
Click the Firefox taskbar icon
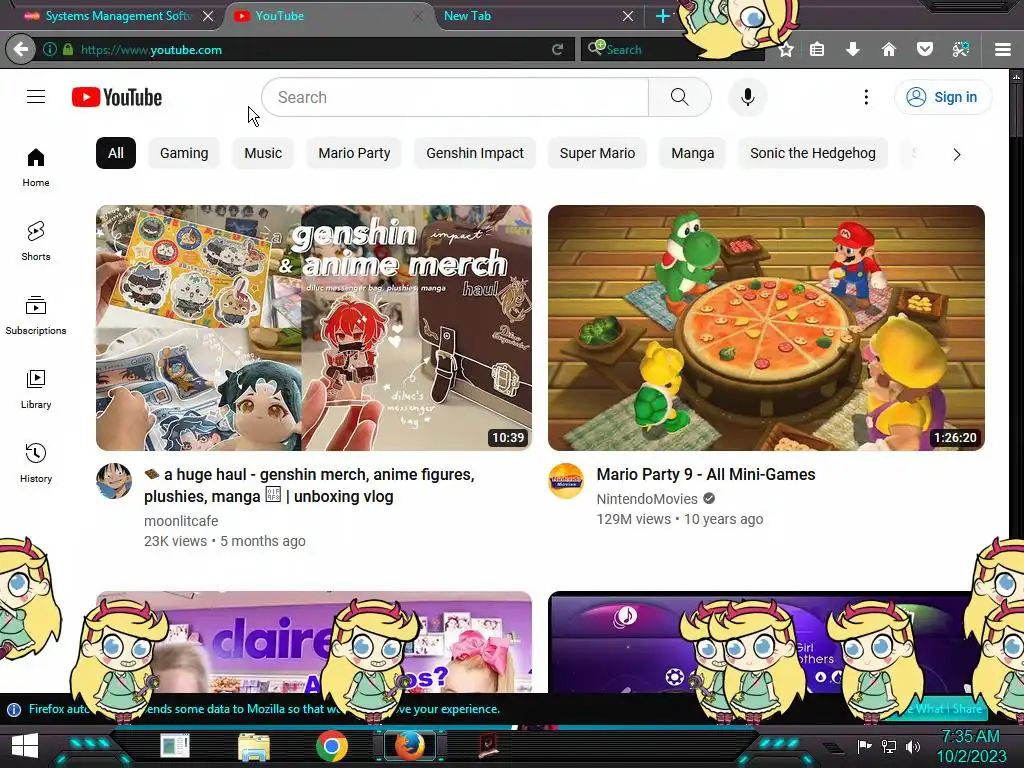(x=410, y=745)
